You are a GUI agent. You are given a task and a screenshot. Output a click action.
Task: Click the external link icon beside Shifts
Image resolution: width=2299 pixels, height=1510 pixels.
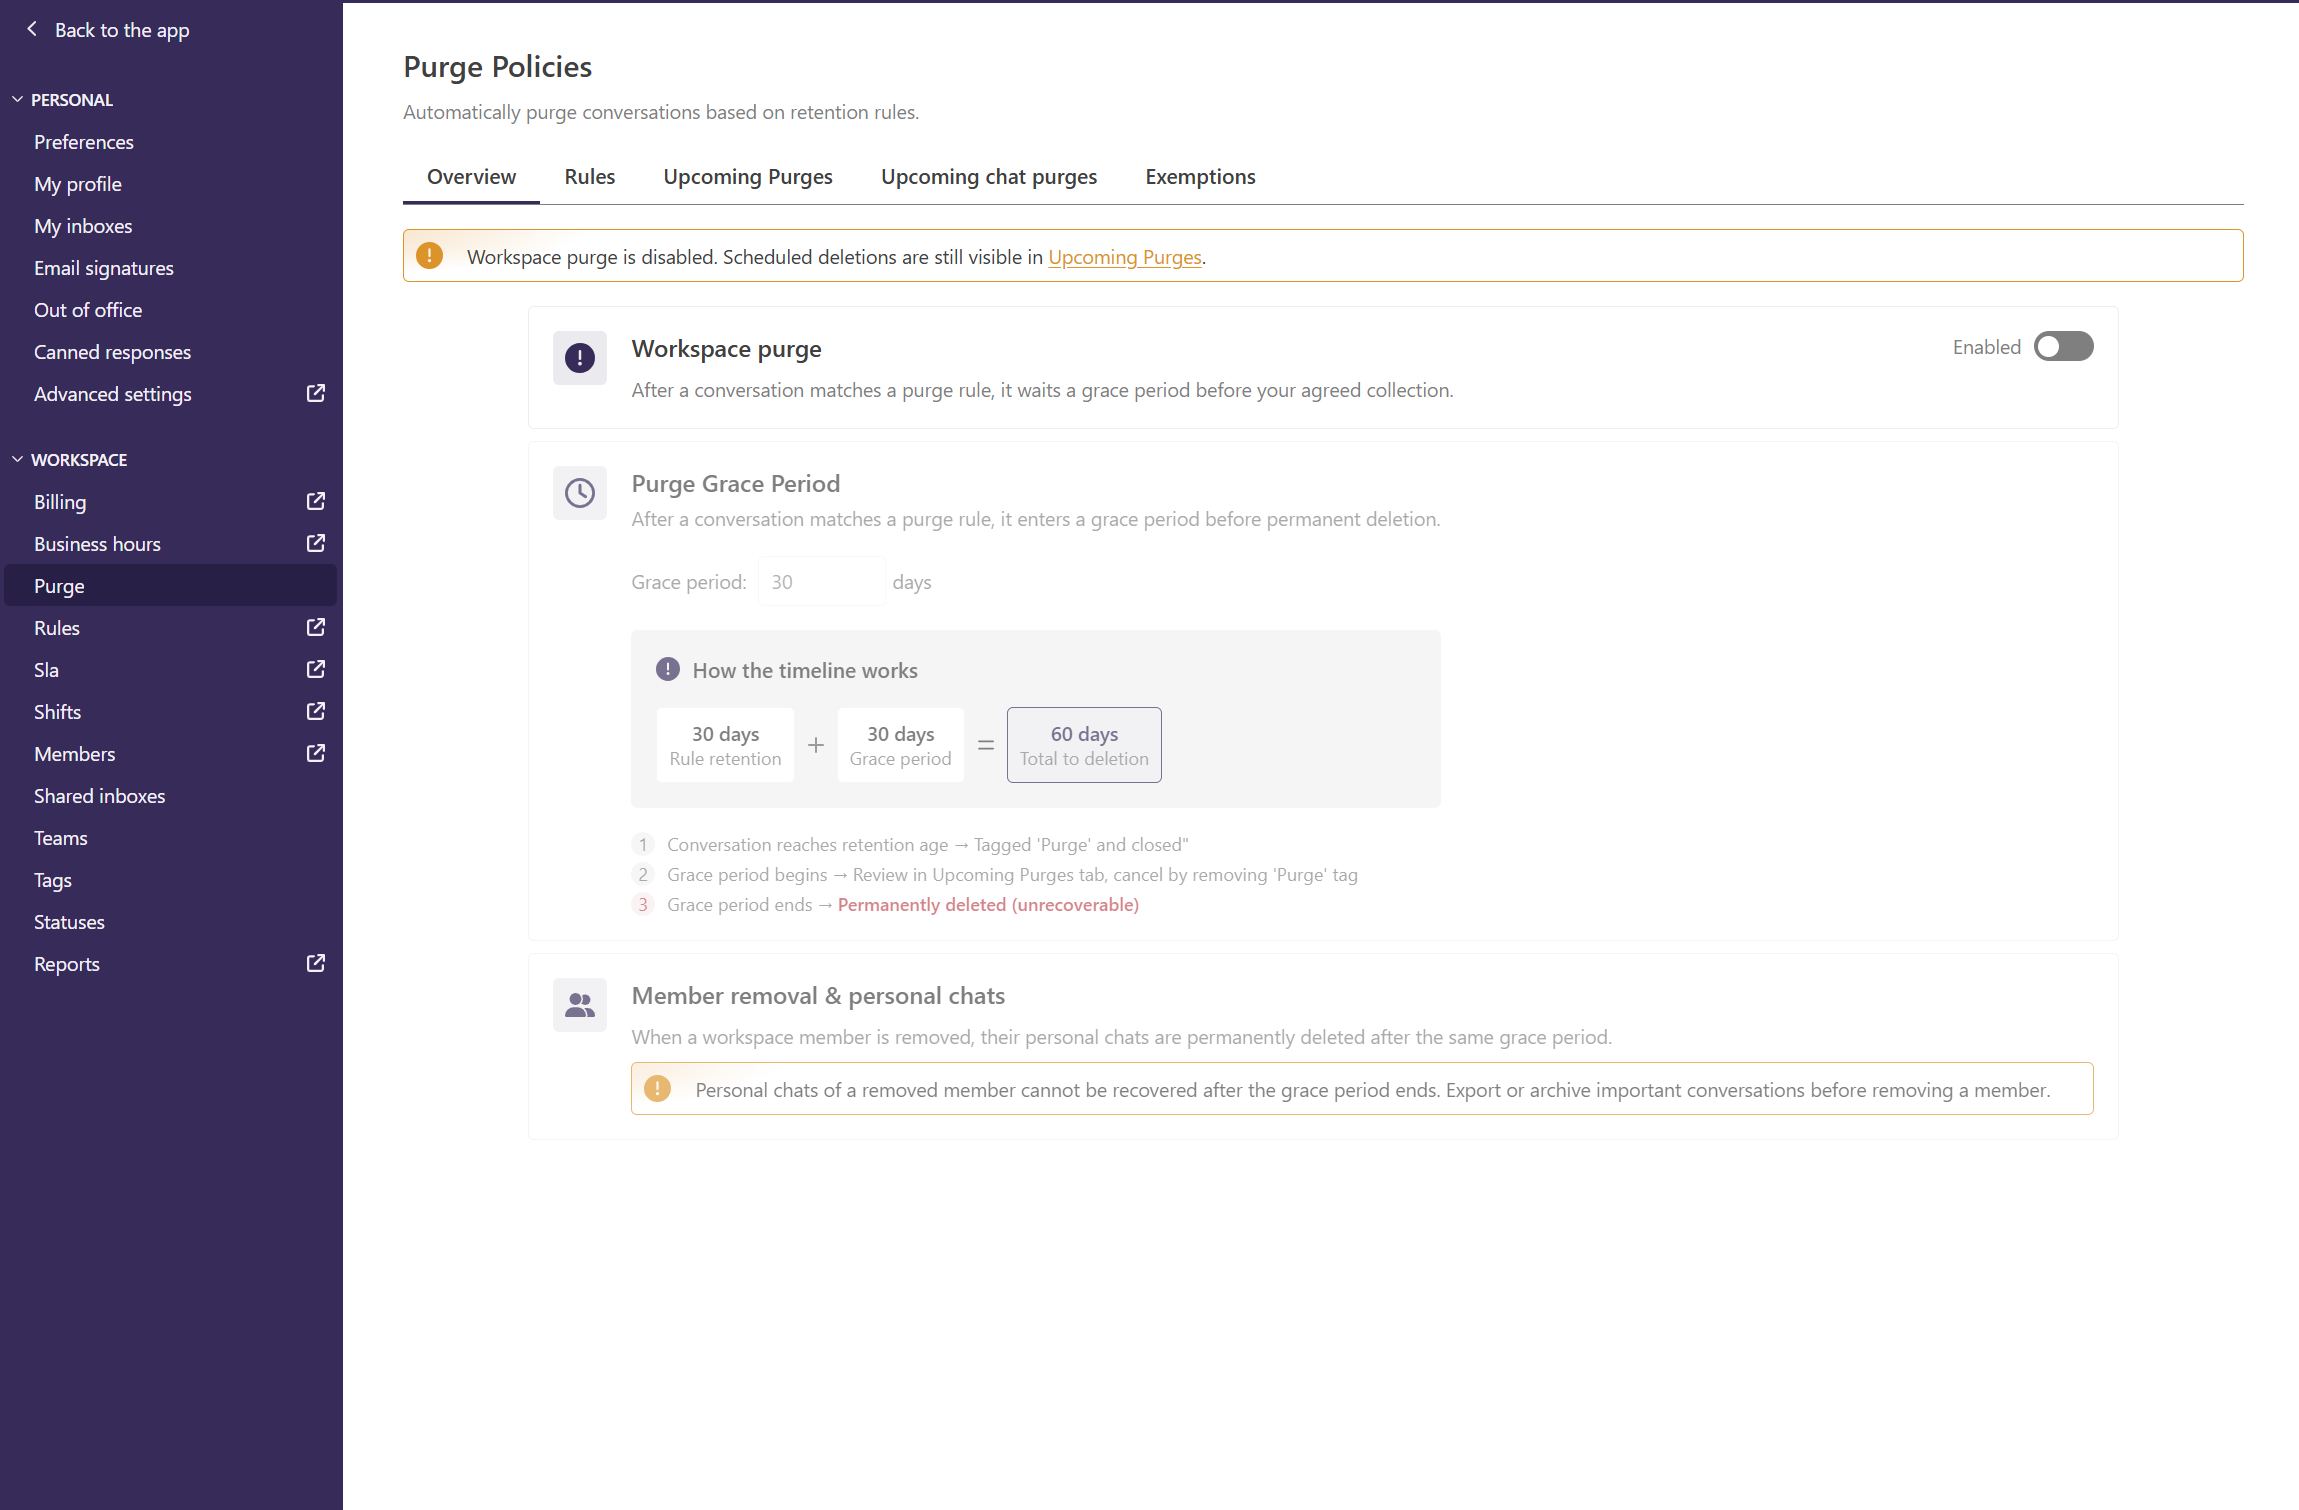315,711
